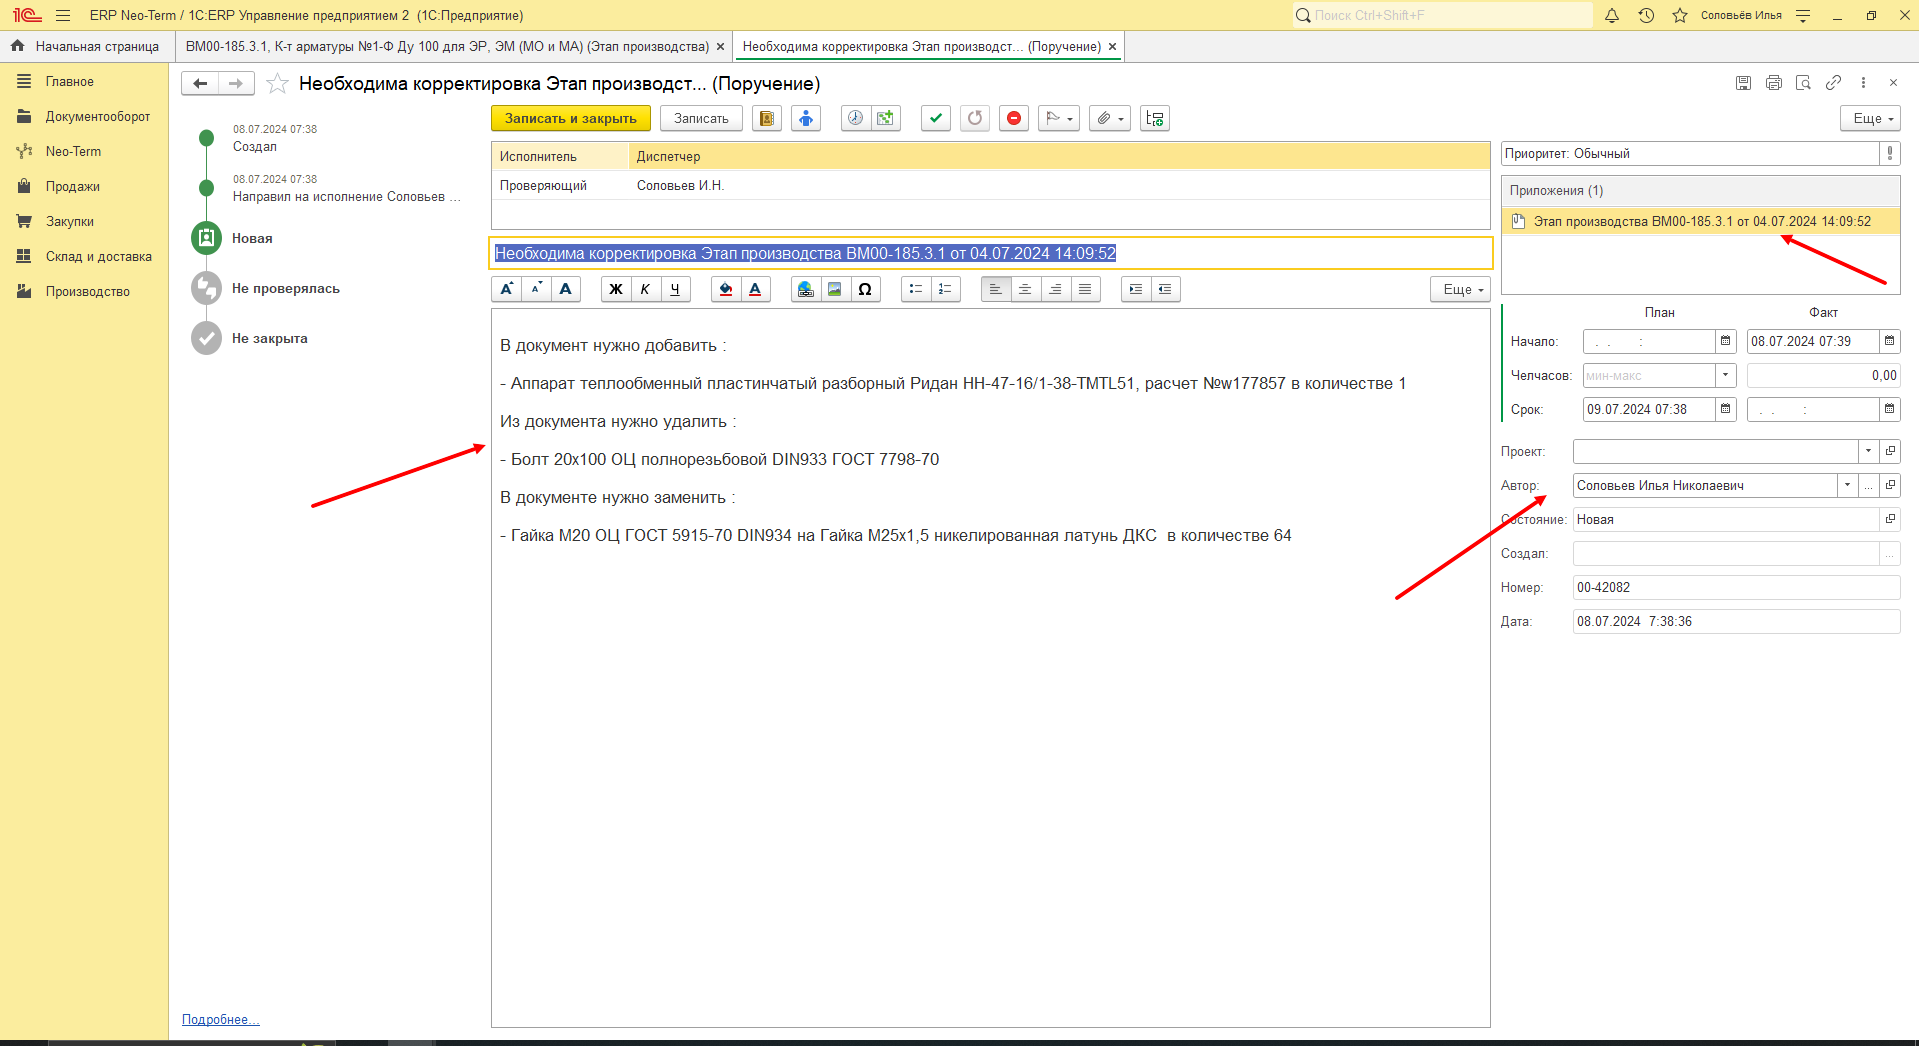Screen dimensions: 1919x1046
Task: Decrease font size in editor toolbar
Action: pyautogui.click(x=536, y=289)
